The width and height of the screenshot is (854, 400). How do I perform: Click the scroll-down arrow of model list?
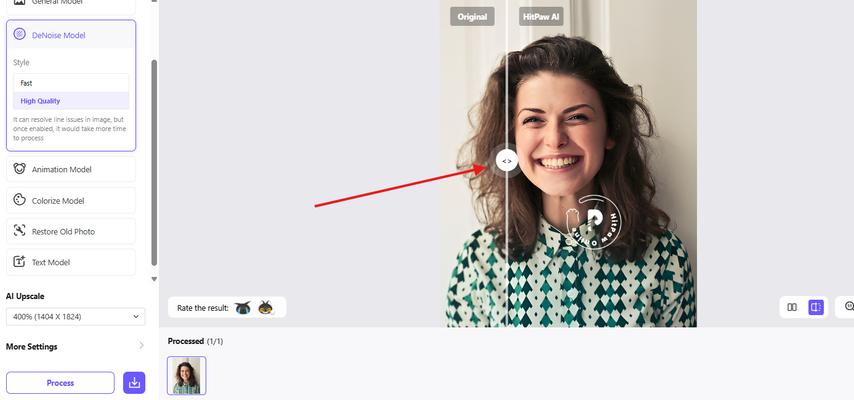(x=154, y=278)
